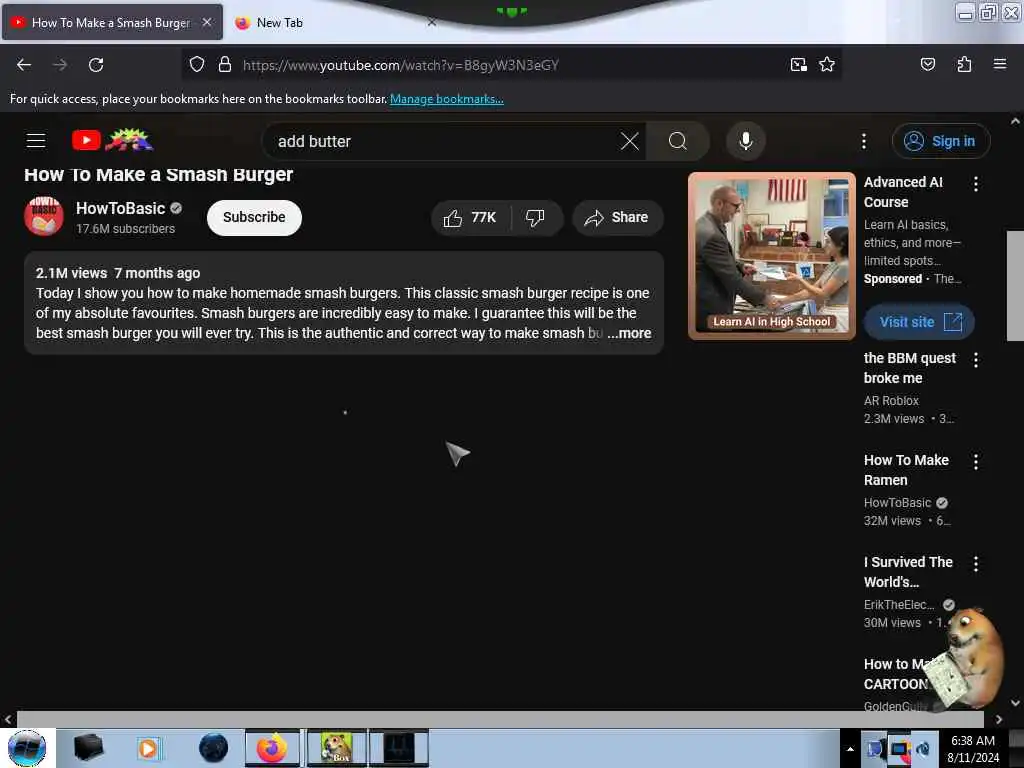Open YouTube settings three-dot menu
The height and width of the screenshot is (768, 1024).
coord(863,141)
